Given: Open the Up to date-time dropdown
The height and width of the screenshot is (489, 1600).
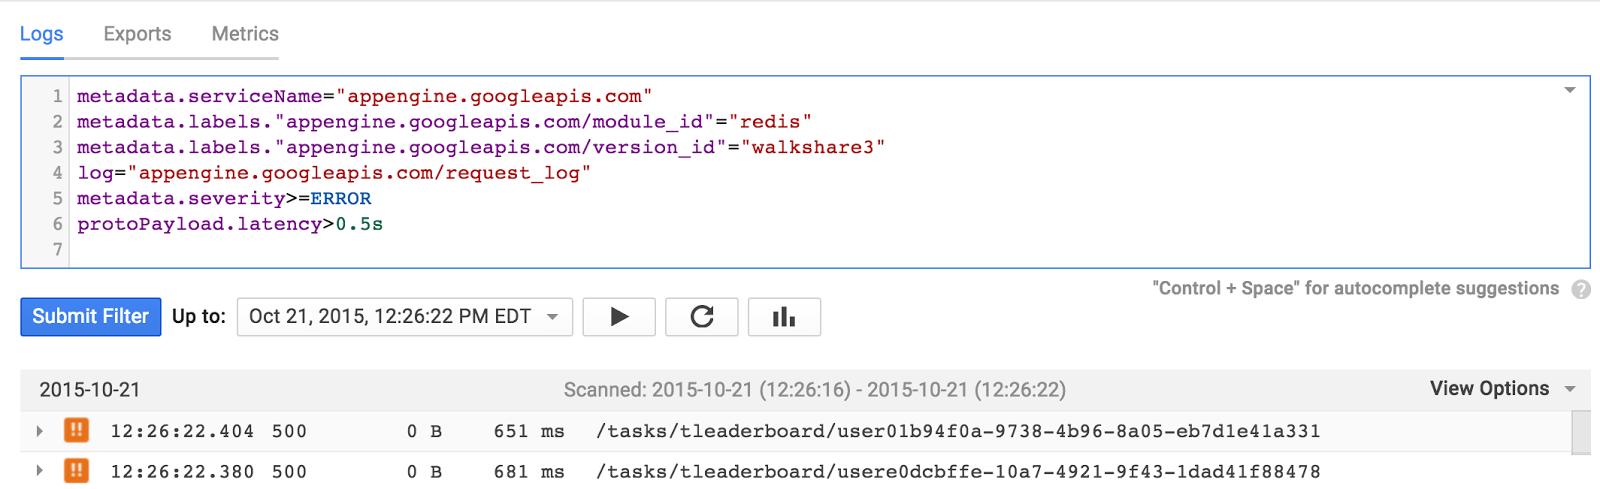Looking at the screenshot, I should coord(405,317).
